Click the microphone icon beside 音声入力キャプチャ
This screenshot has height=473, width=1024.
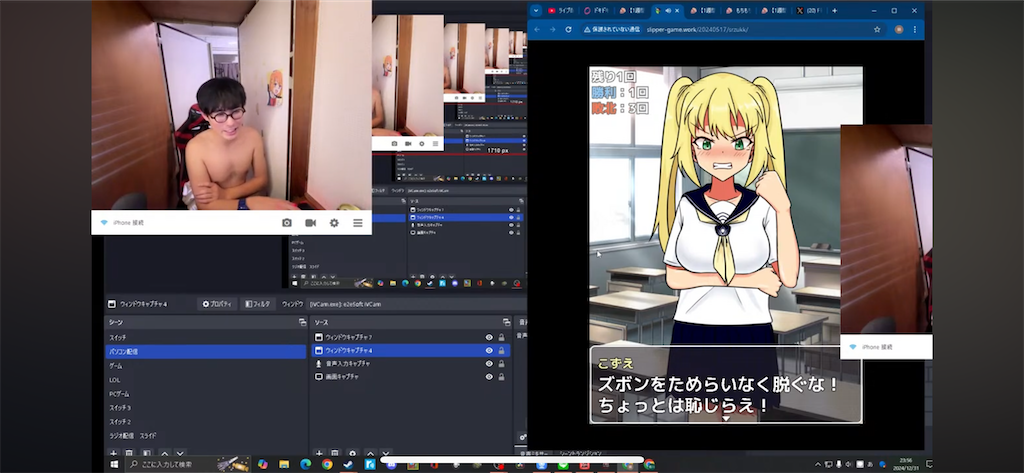click(x=319, y=364)
